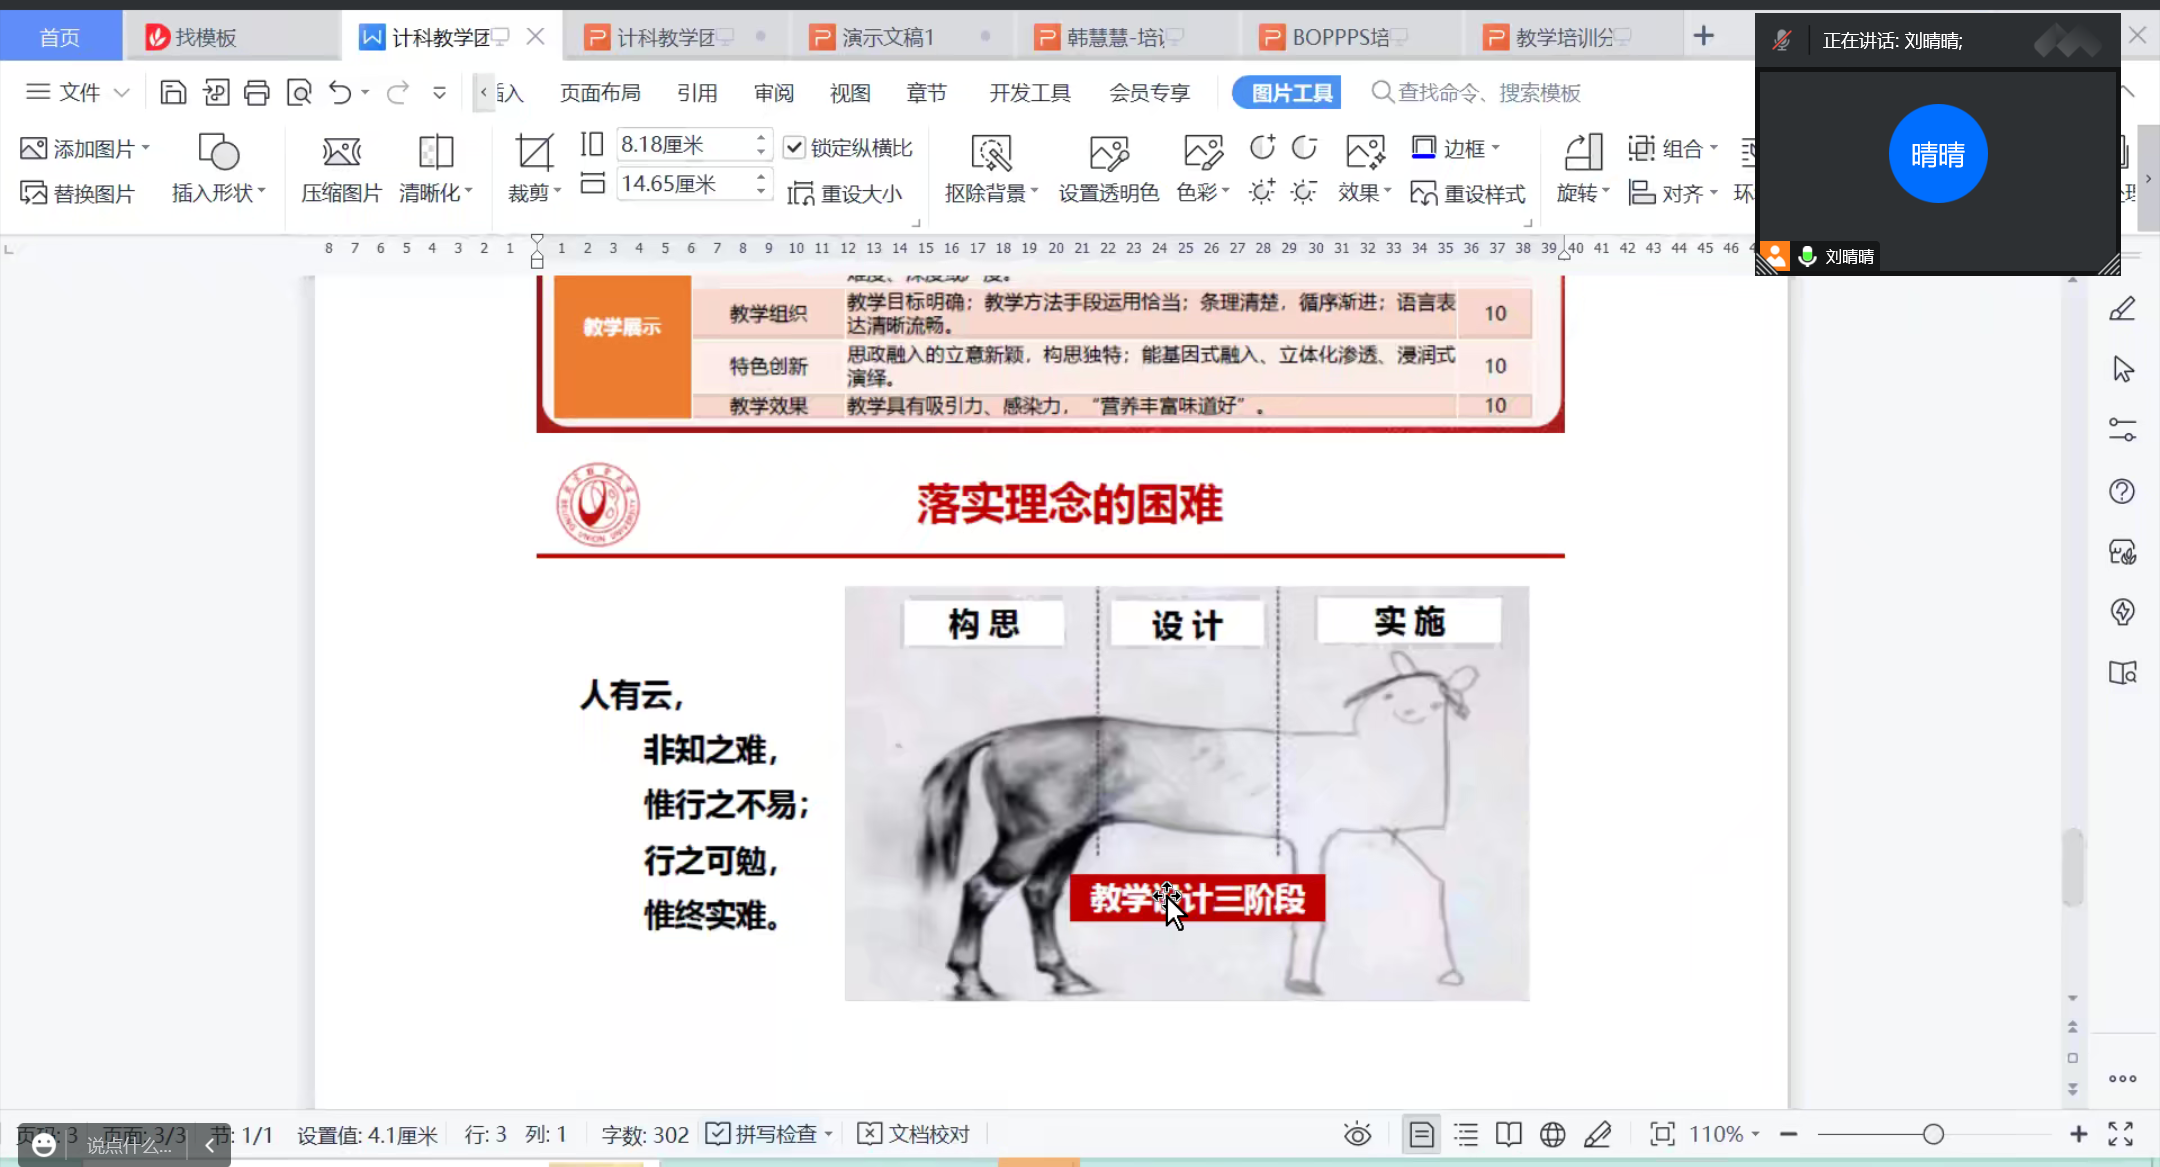
Task: Click the Undo arrow icon
Action: coord(340,93)
